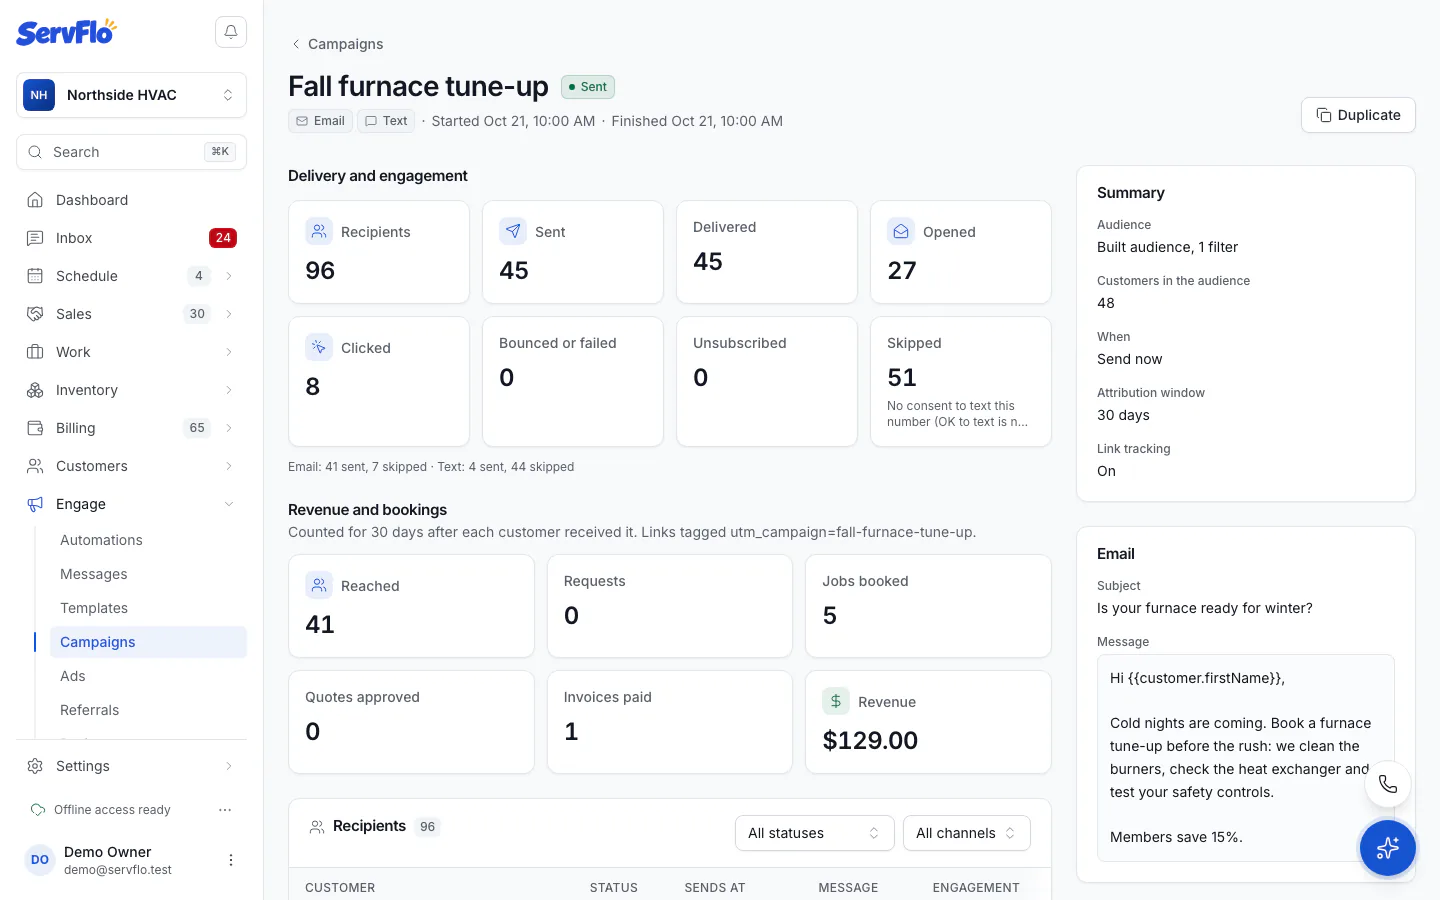Go to Automations under Engage
The width and height of the screenshot is (1440, 900).
click(148, 540)
